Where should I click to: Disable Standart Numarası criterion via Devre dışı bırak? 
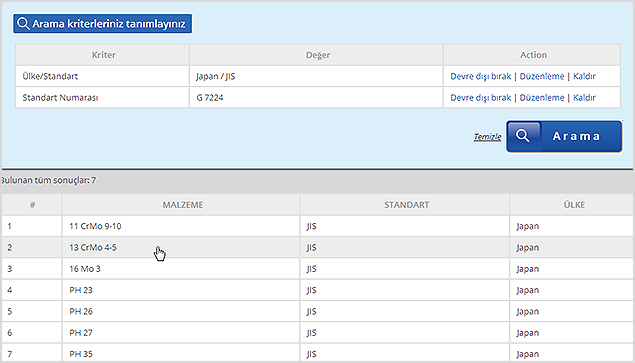[x=480, y=98]
